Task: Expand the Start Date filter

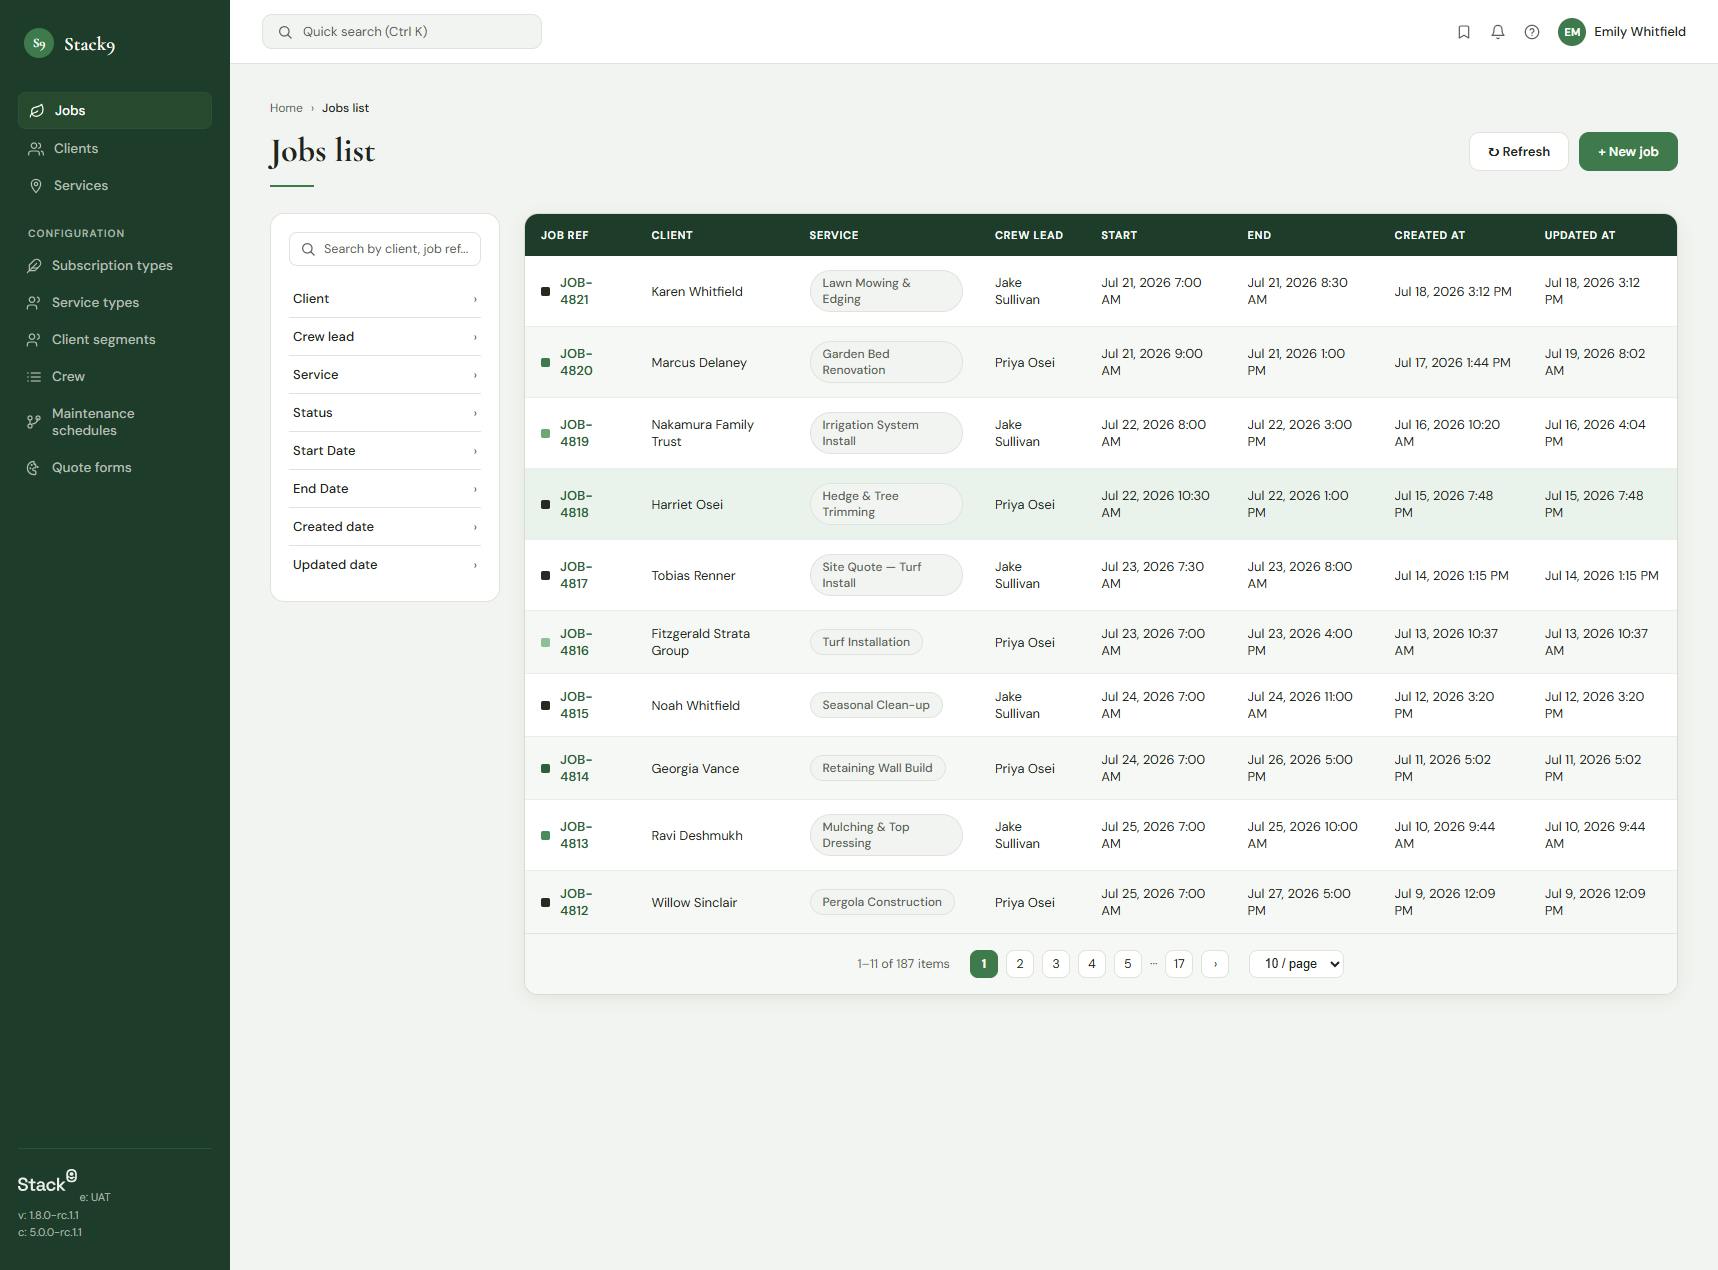Action: [x=385, y=451]
